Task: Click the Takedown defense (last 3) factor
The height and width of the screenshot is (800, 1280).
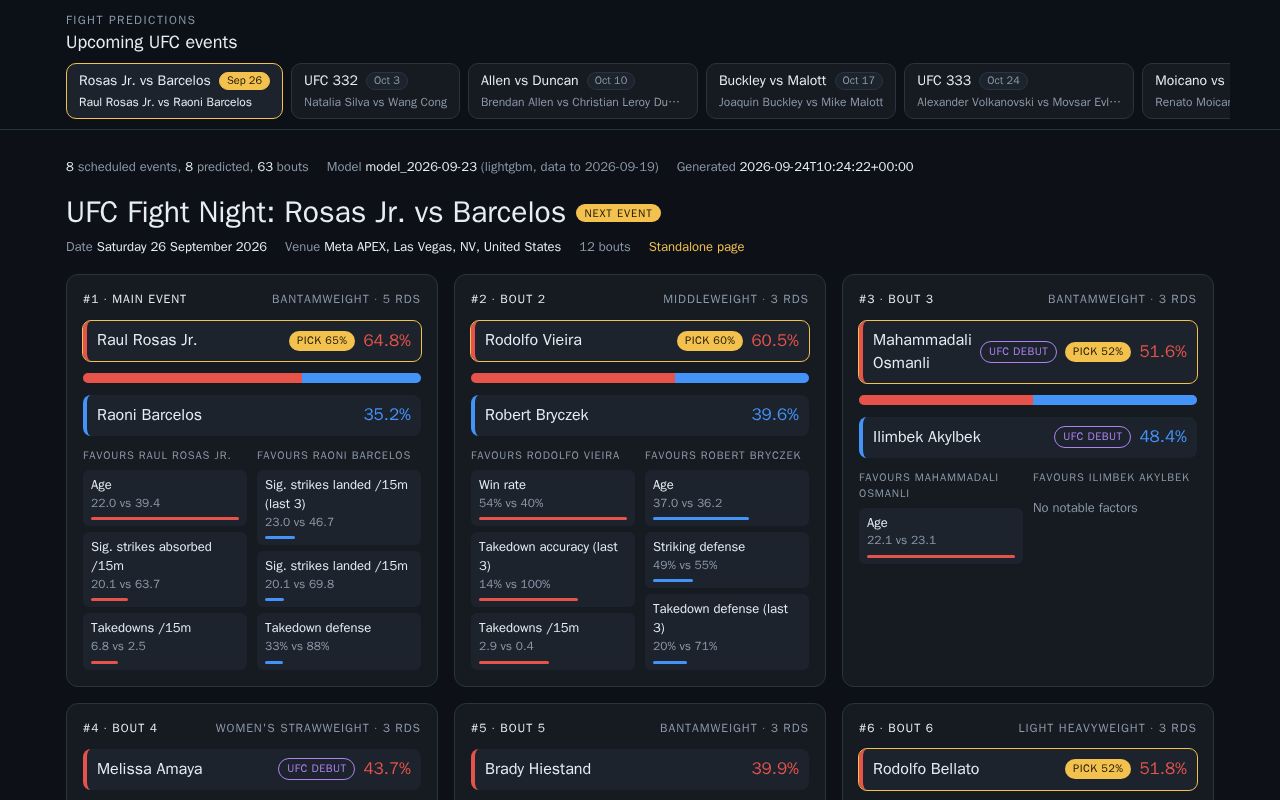Action: pyautogui.click(x=727, y=632)
